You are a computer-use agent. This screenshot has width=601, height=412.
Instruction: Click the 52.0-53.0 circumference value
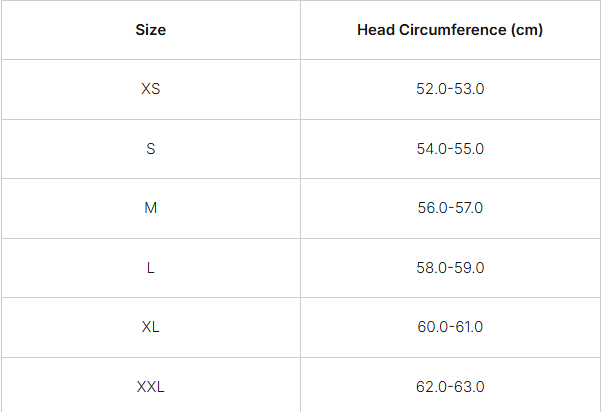[450, 89]
